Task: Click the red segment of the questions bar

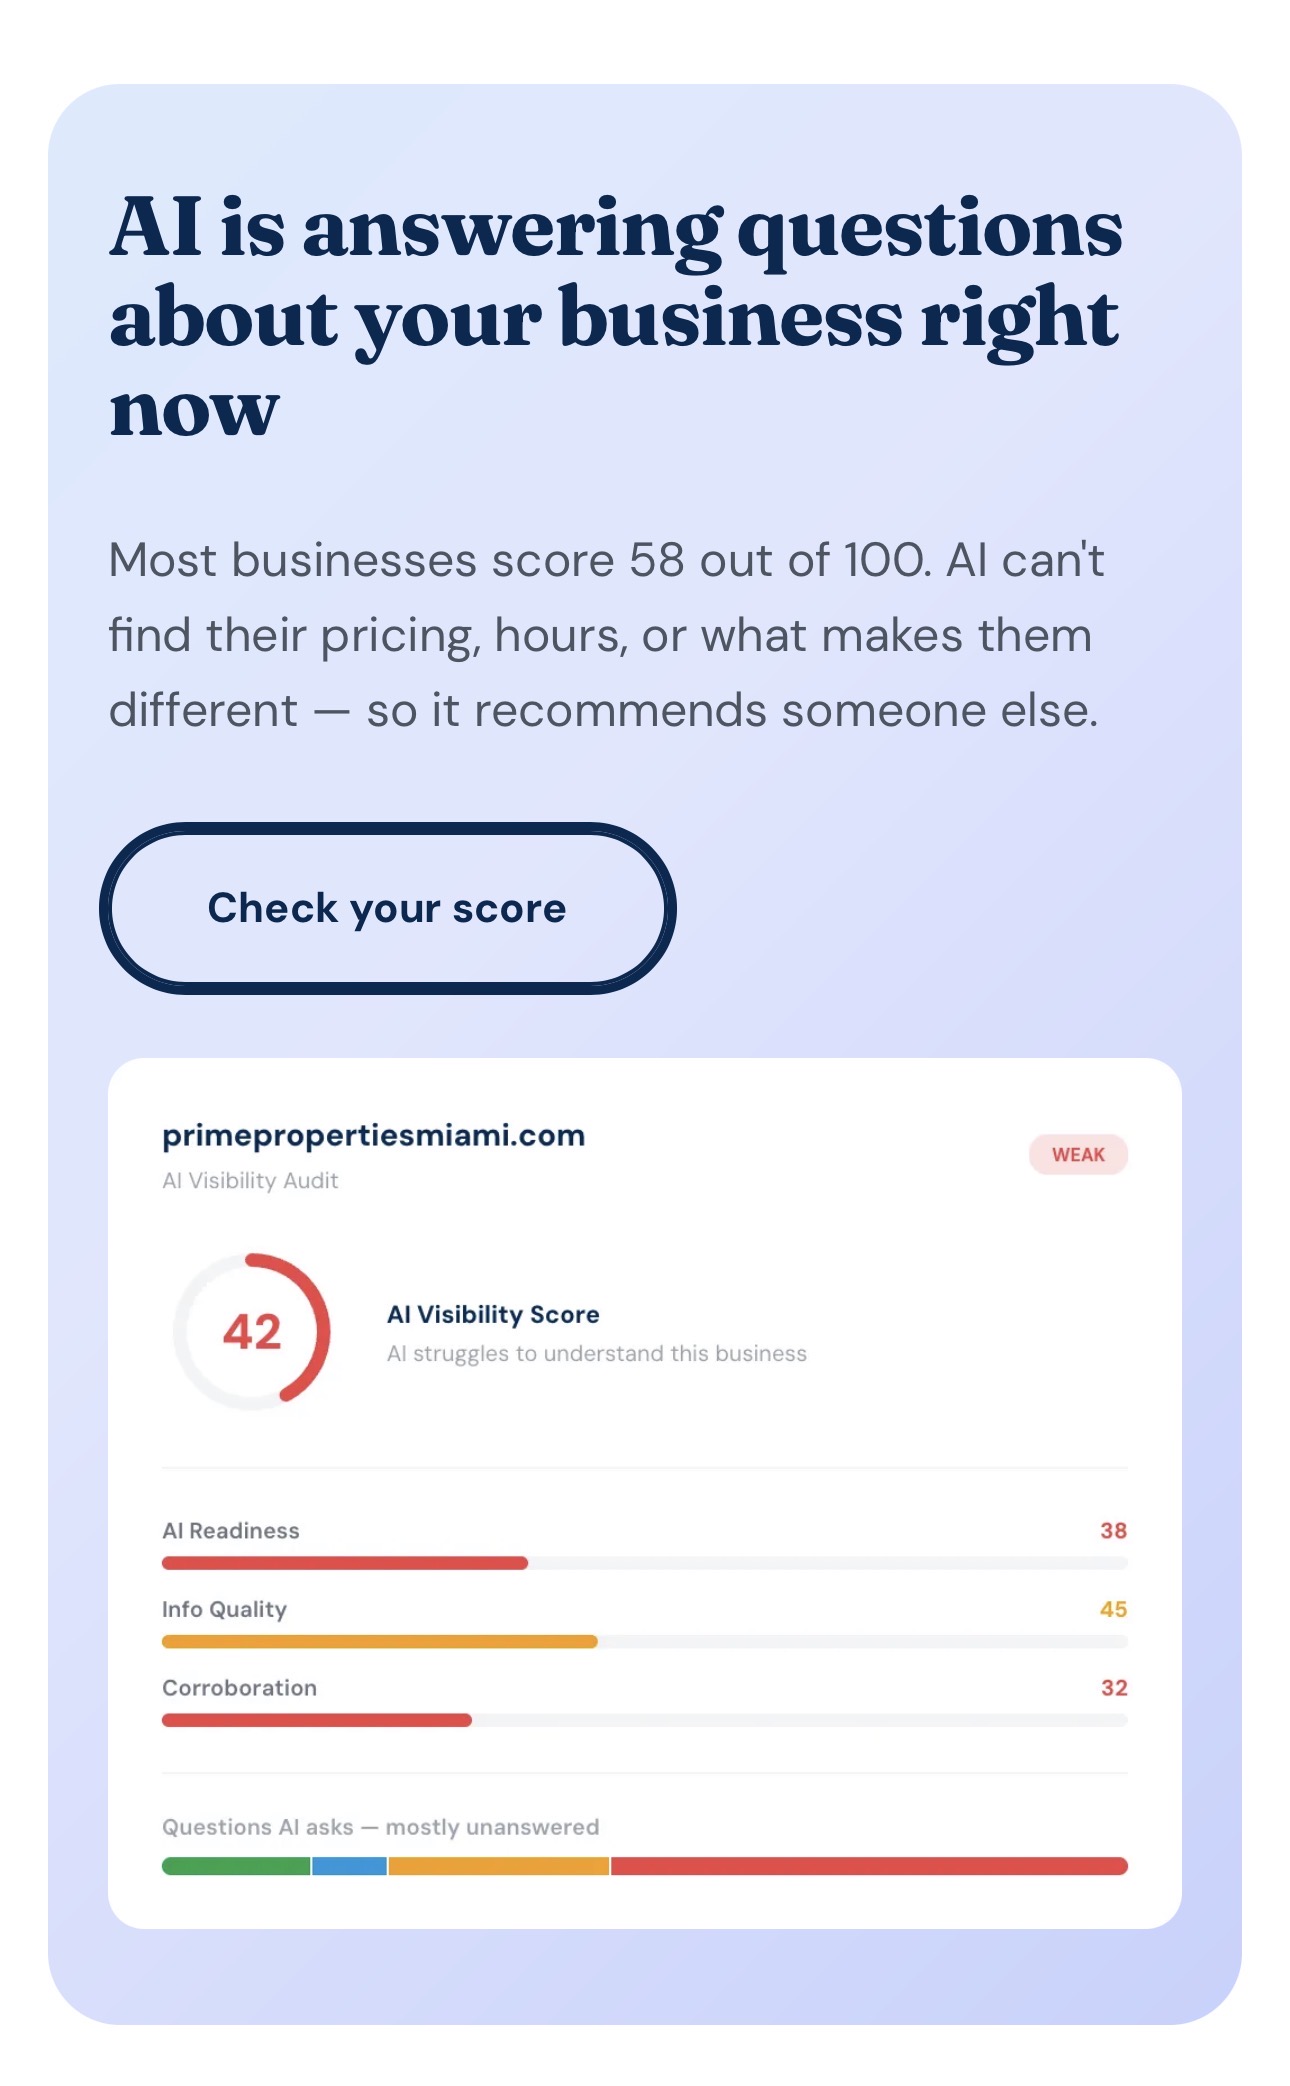Action: click(868, 1866)
